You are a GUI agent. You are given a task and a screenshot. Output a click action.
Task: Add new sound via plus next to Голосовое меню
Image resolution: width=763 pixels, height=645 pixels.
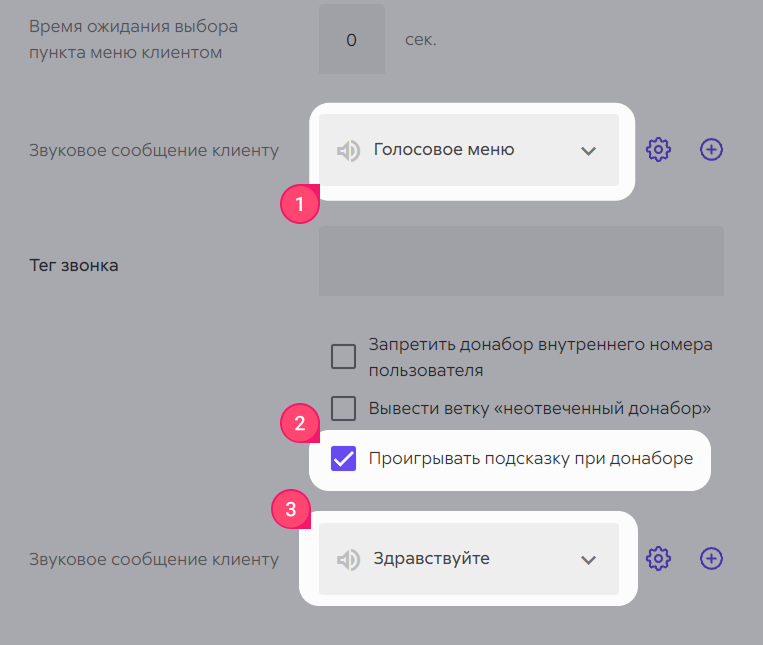pos(711,149)
